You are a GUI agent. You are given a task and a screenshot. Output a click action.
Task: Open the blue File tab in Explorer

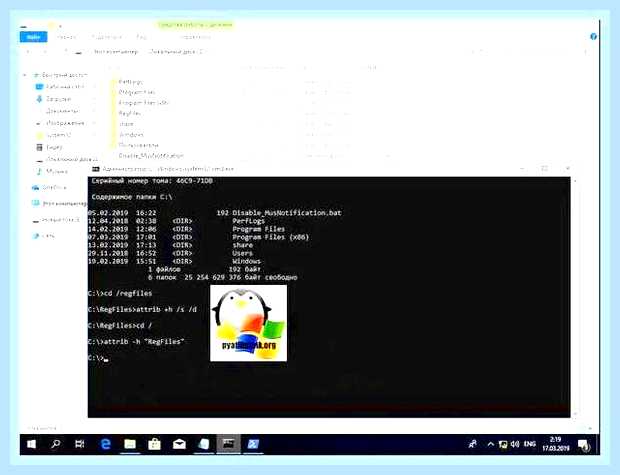tap(34, 37)
